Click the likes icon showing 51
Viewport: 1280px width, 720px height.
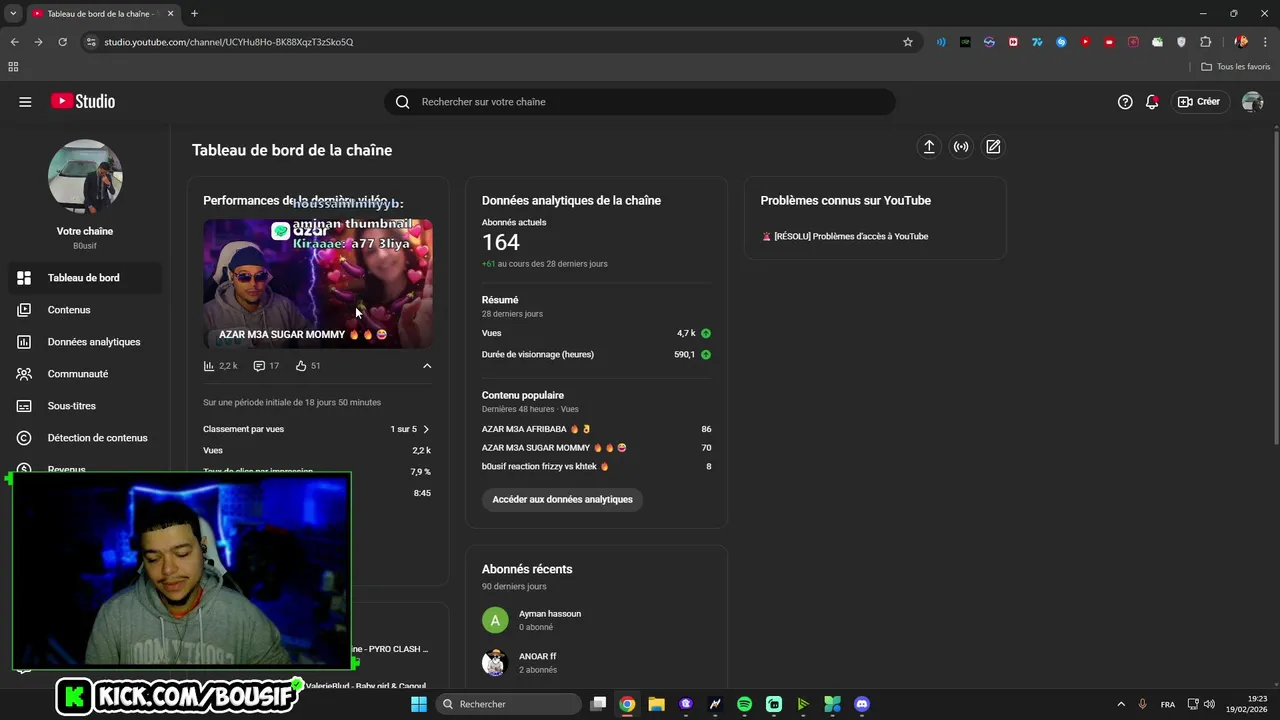(301, 366)
